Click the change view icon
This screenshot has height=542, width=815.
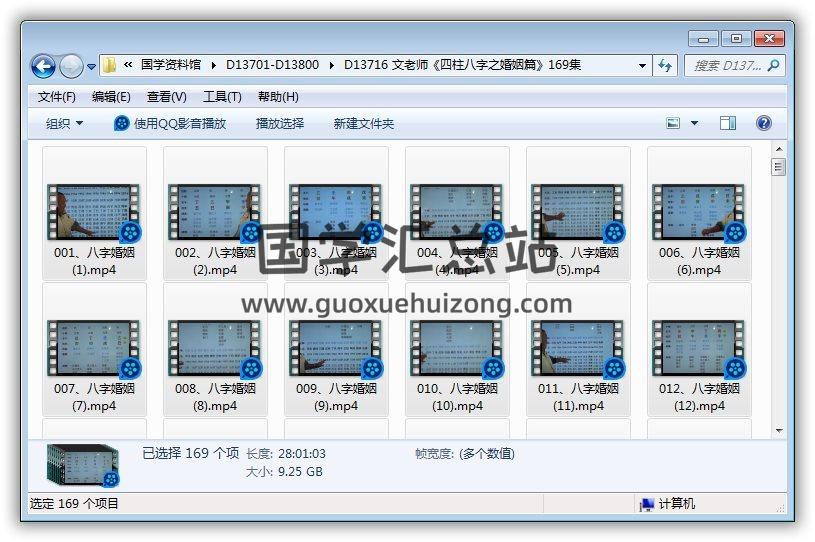click(x=674, y=123)
